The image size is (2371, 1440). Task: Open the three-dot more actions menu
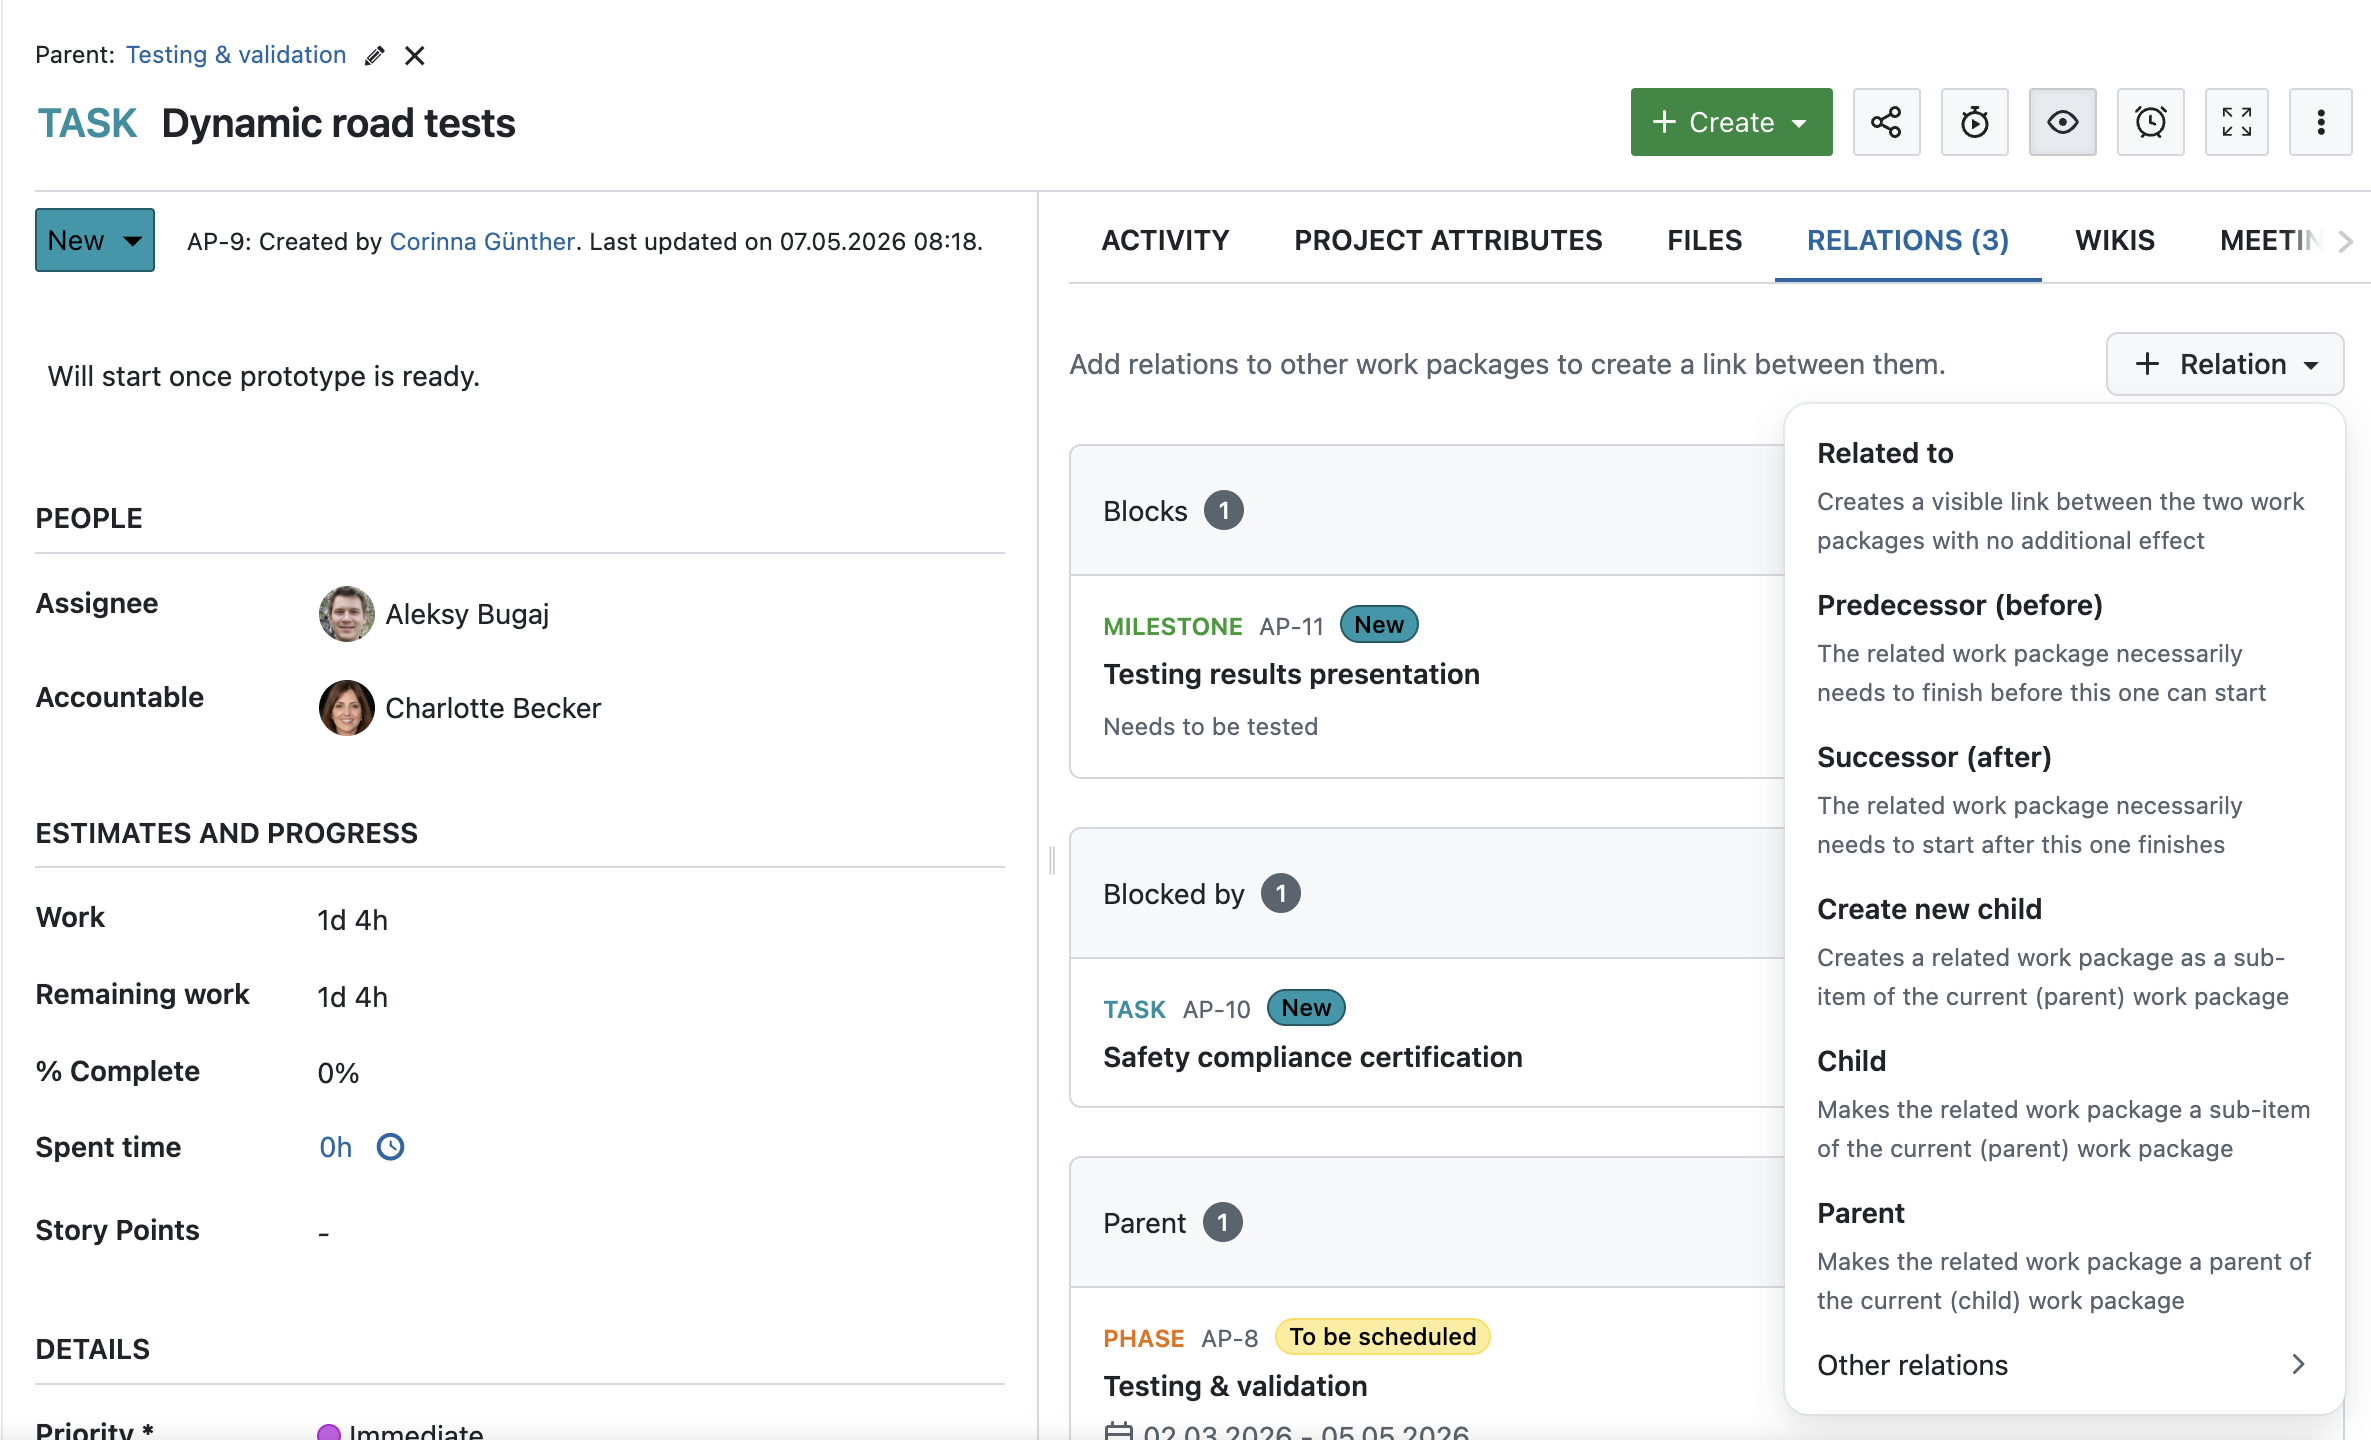point(2321,122)
